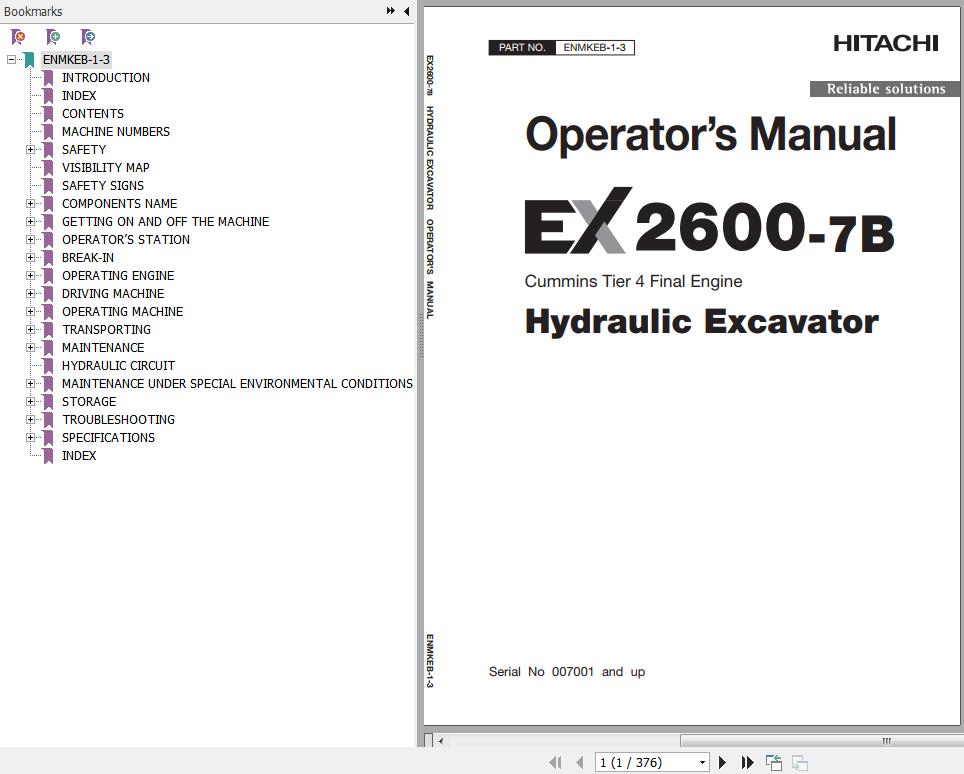Viewport: 964px width, 774px height.
Task: Go to the previous page
Action: coord(579,762)
